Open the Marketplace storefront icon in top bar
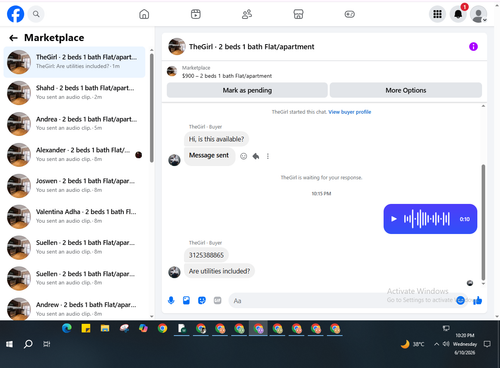The image size is (500, 368). (x=298, y=14)
